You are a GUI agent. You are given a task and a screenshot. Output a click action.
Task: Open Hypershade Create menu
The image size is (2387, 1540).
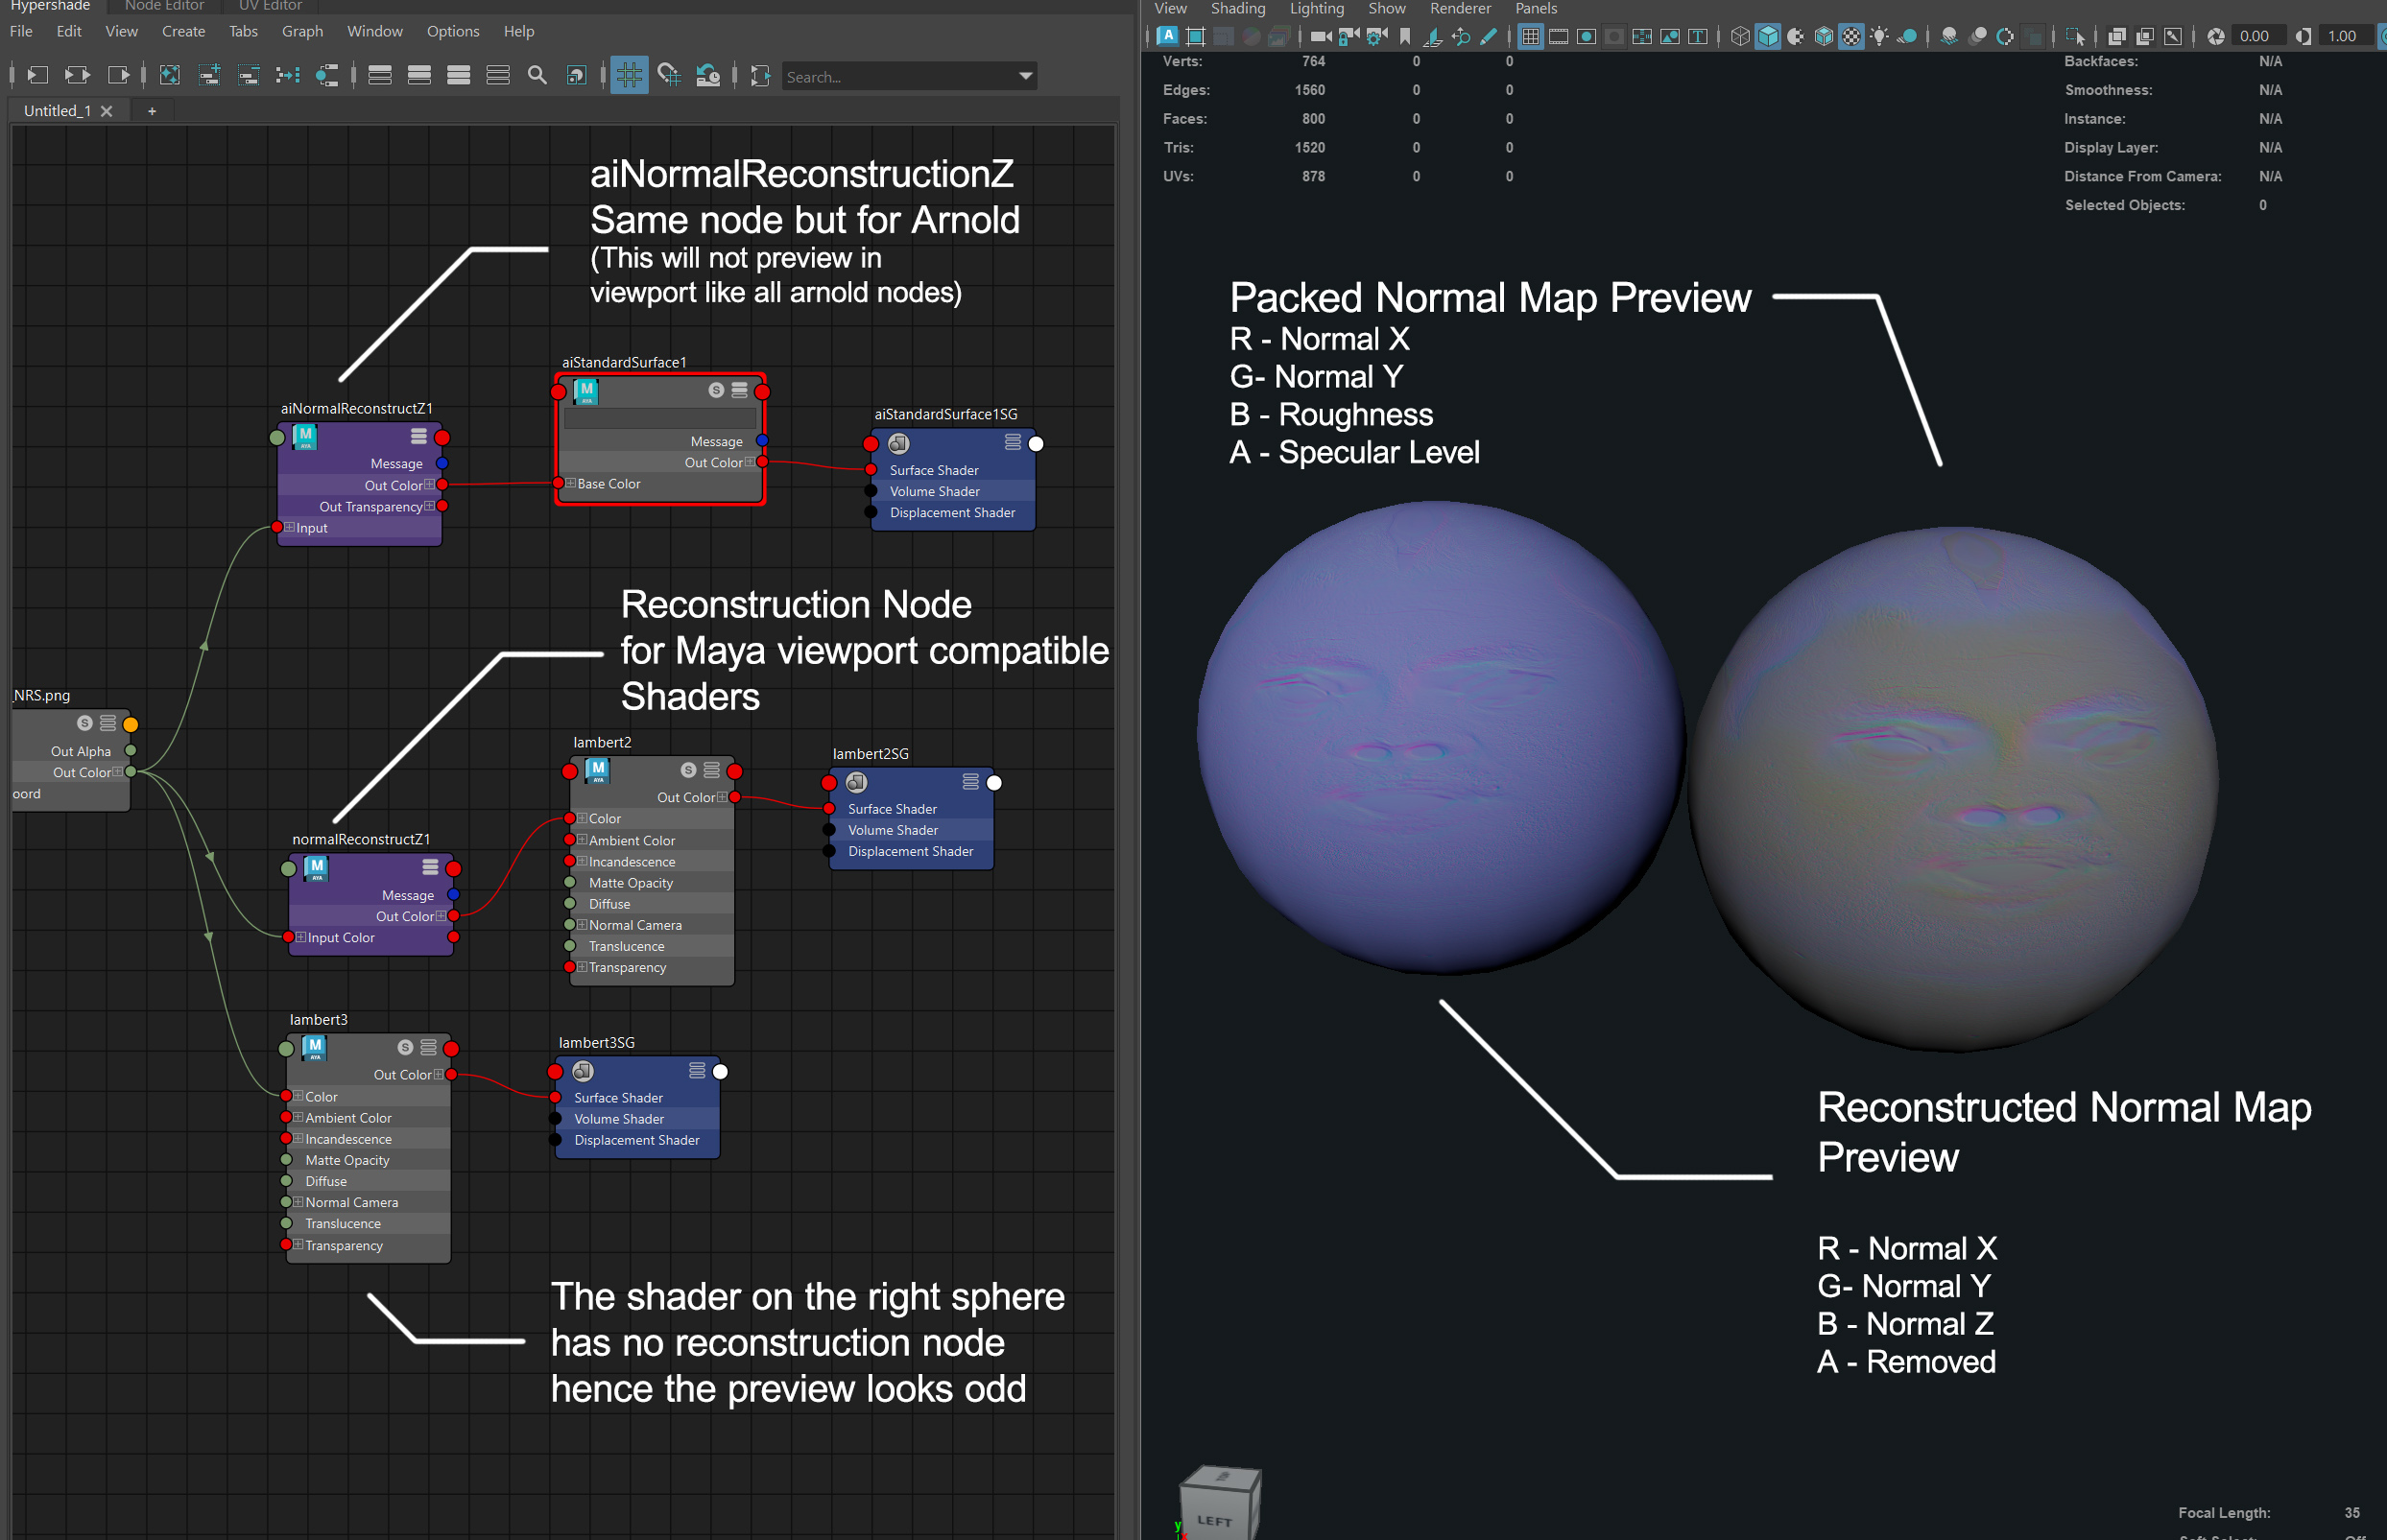tap(183, 31)
